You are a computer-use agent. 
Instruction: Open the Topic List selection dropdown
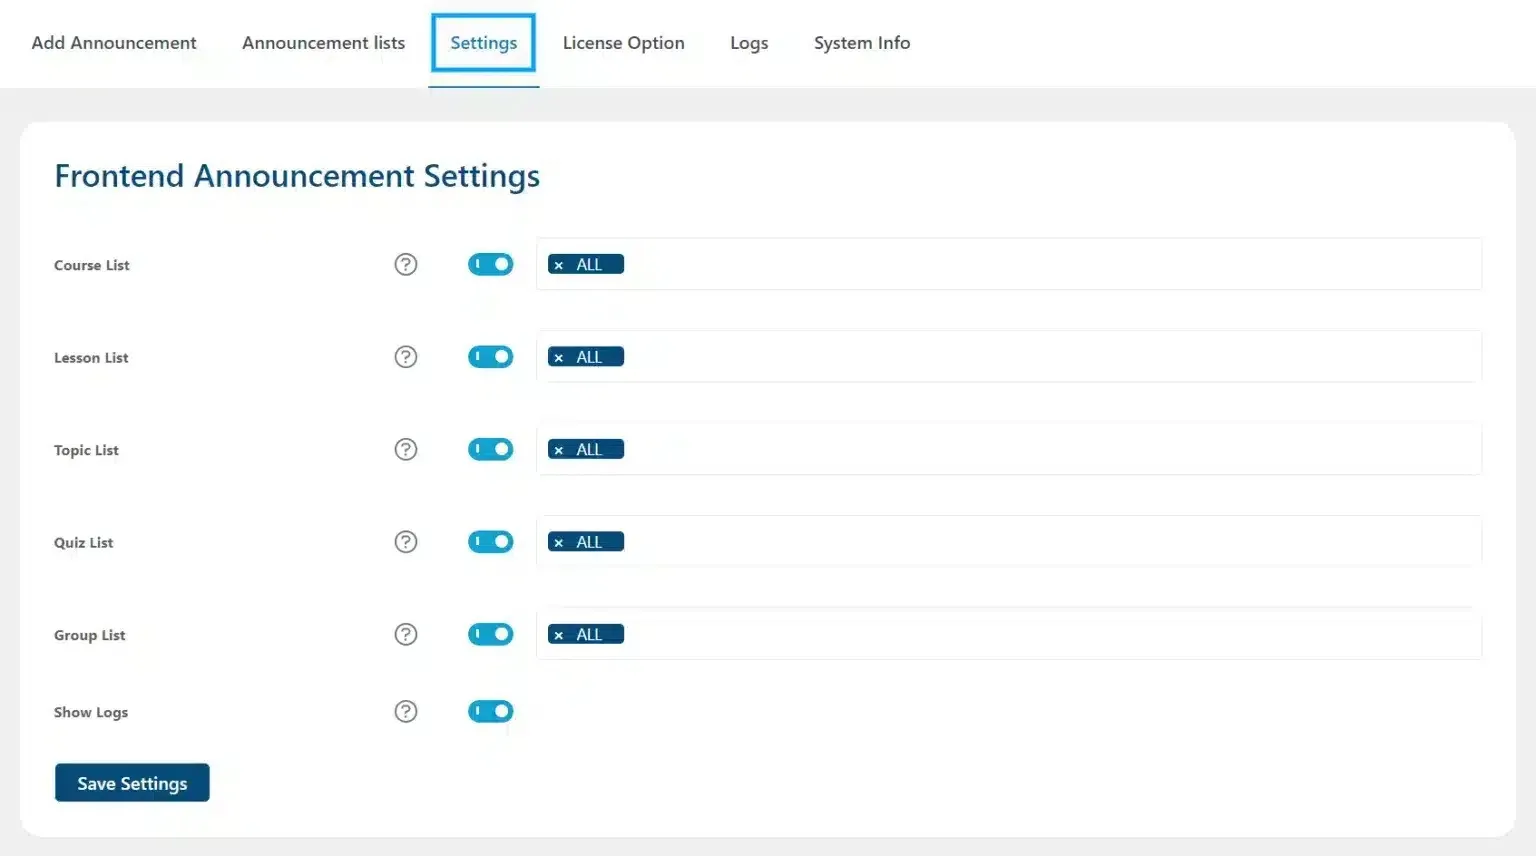[1000, 449]
